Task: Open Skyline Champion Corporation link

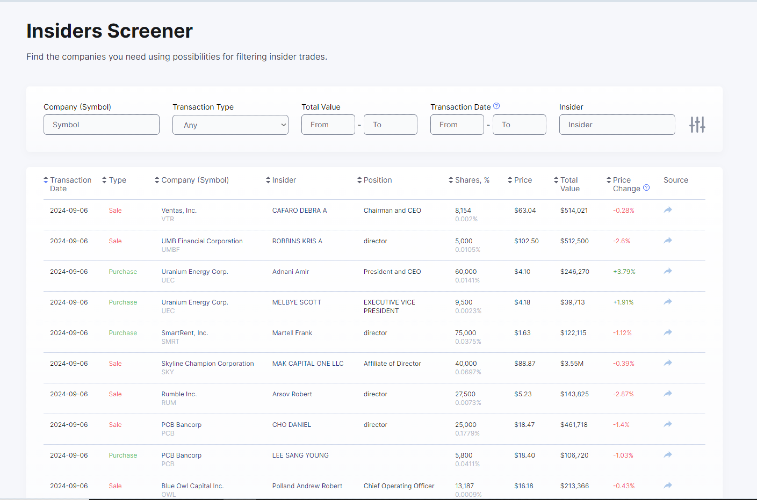Action: click(208, 363)
